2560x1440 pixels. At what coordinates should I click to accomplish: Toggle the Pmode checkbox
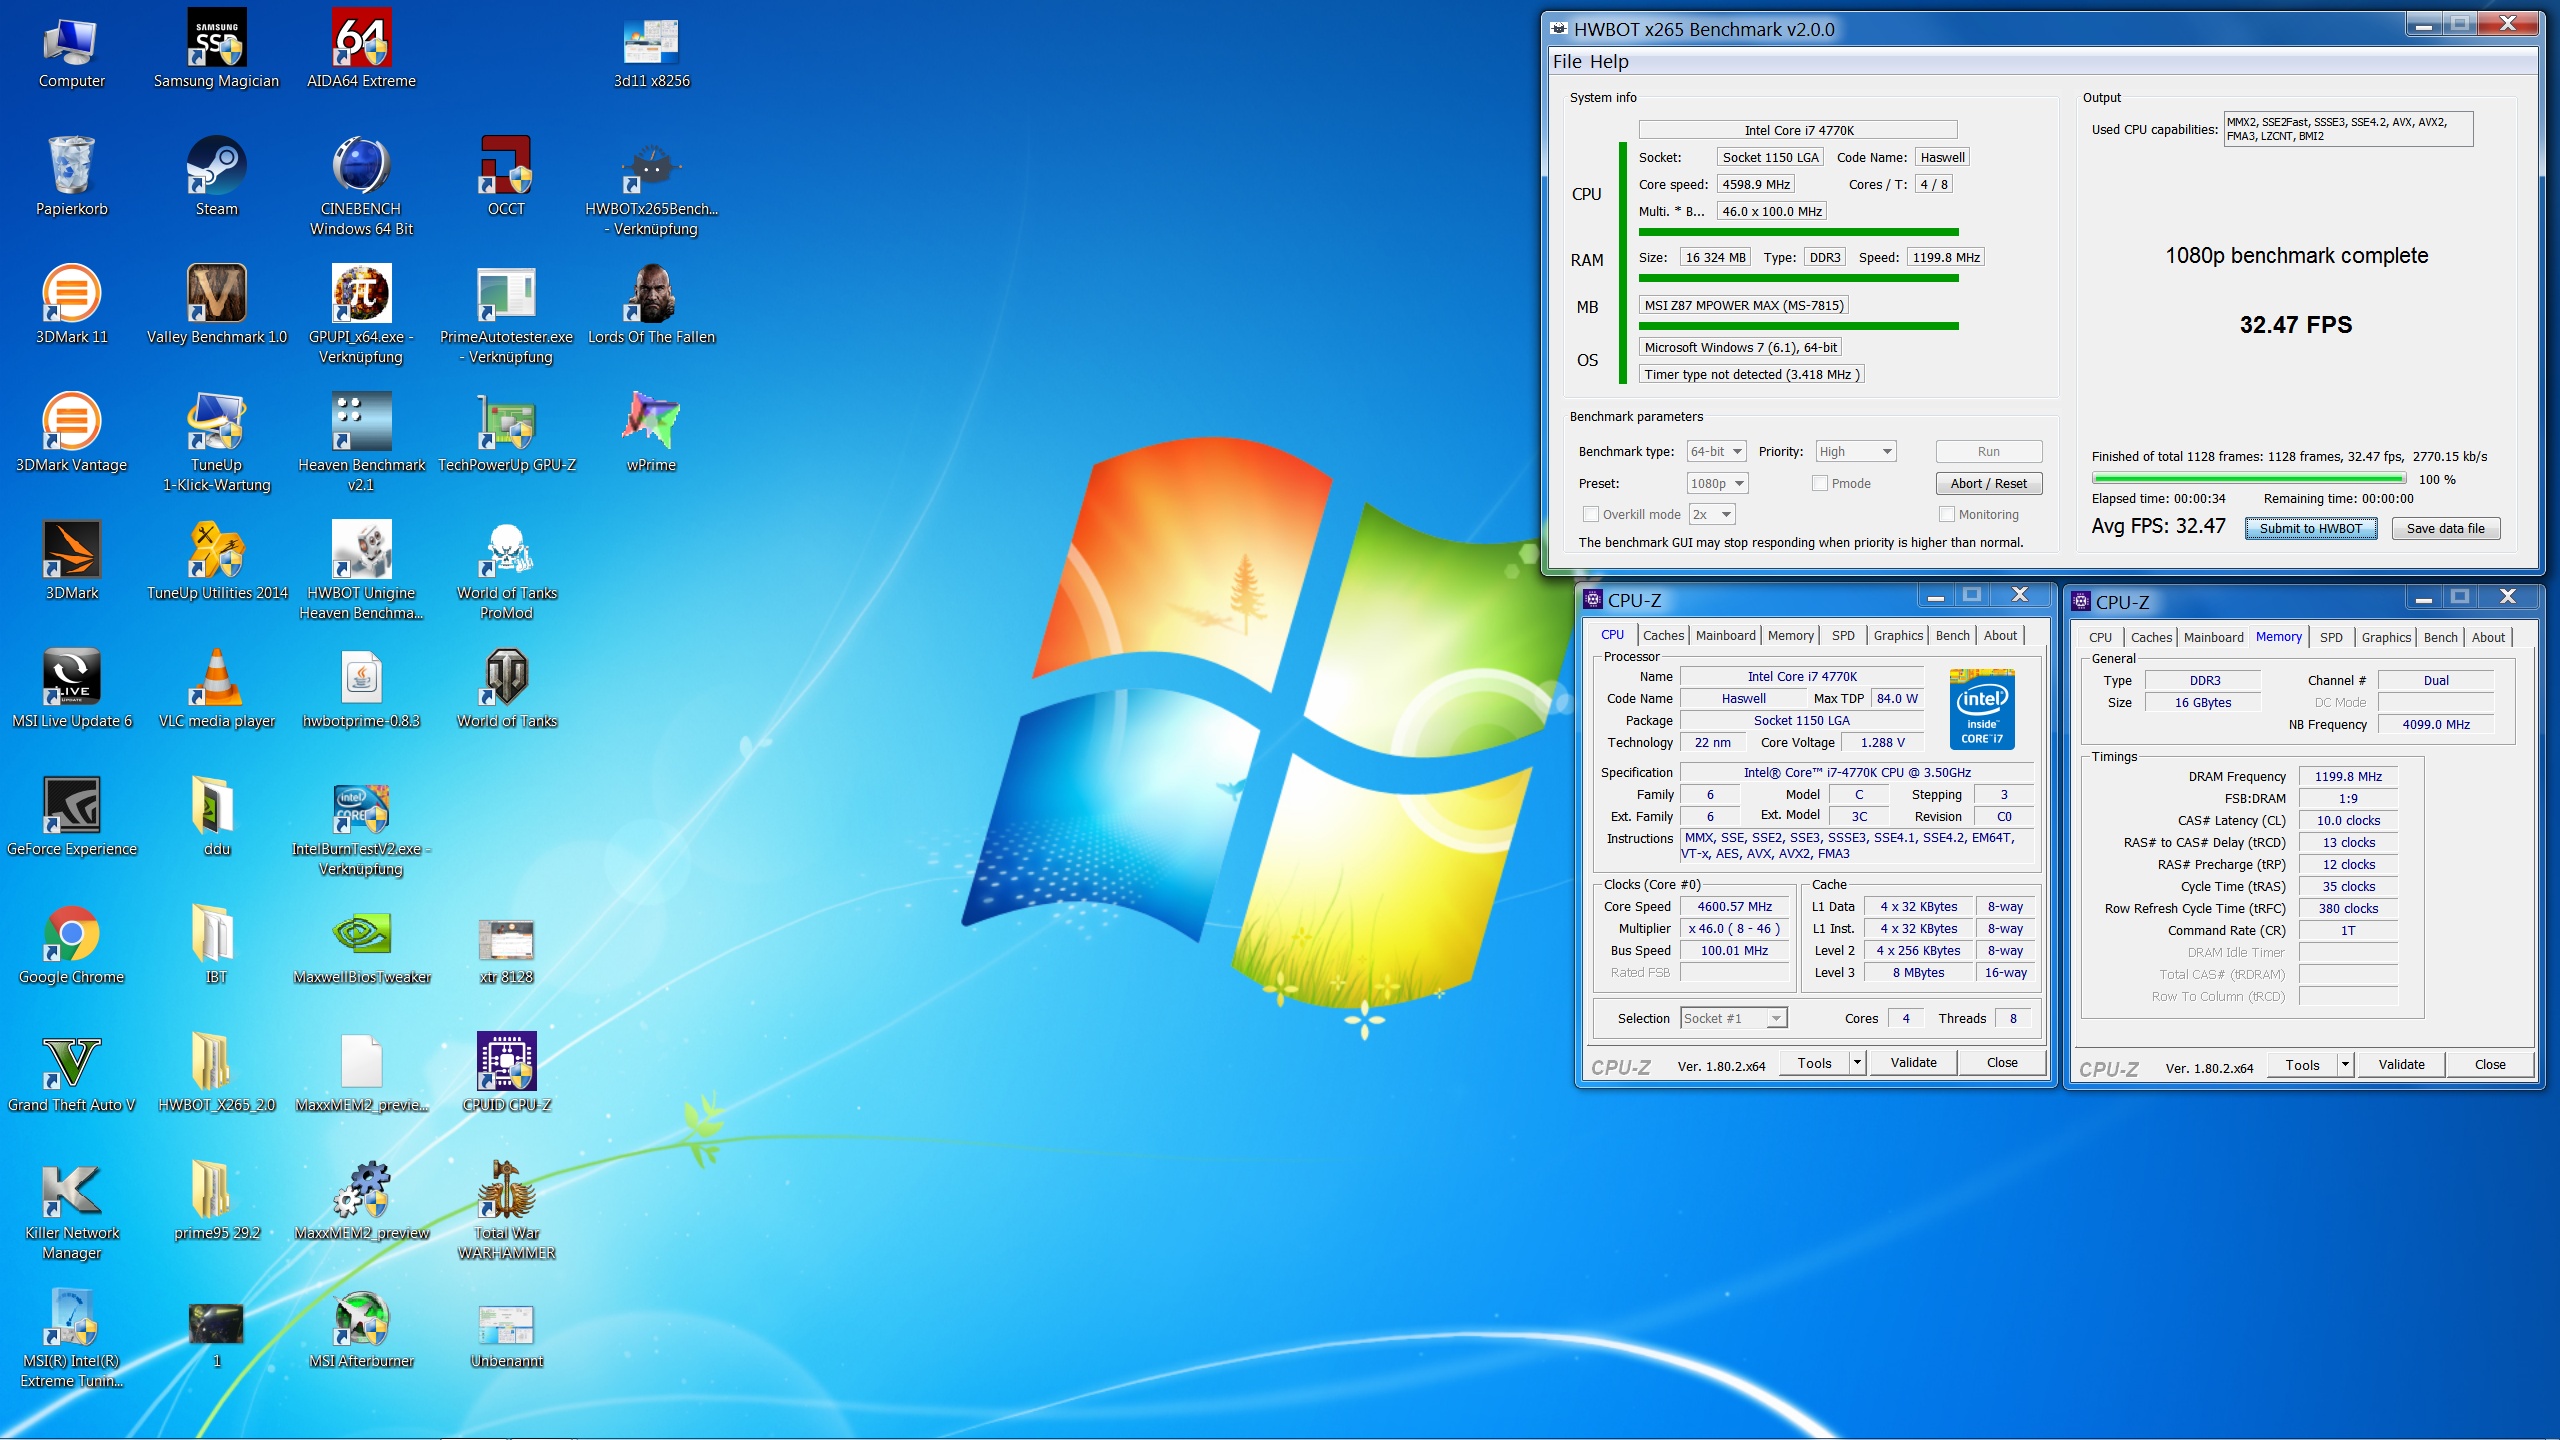coord(1820,483)
